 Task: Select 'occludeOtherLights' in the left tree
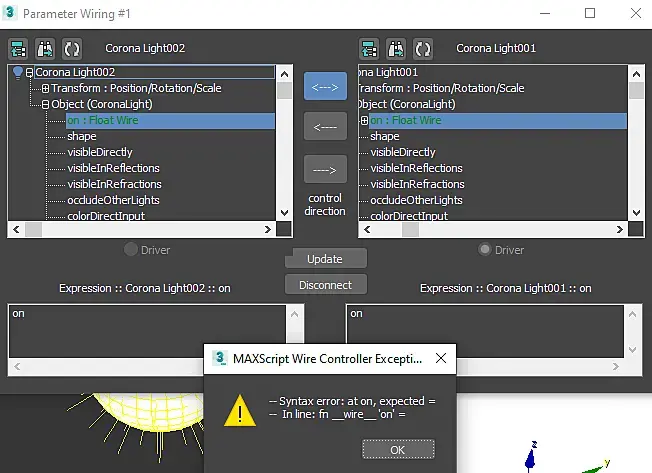pyautogui.click(x=114, y=200)
